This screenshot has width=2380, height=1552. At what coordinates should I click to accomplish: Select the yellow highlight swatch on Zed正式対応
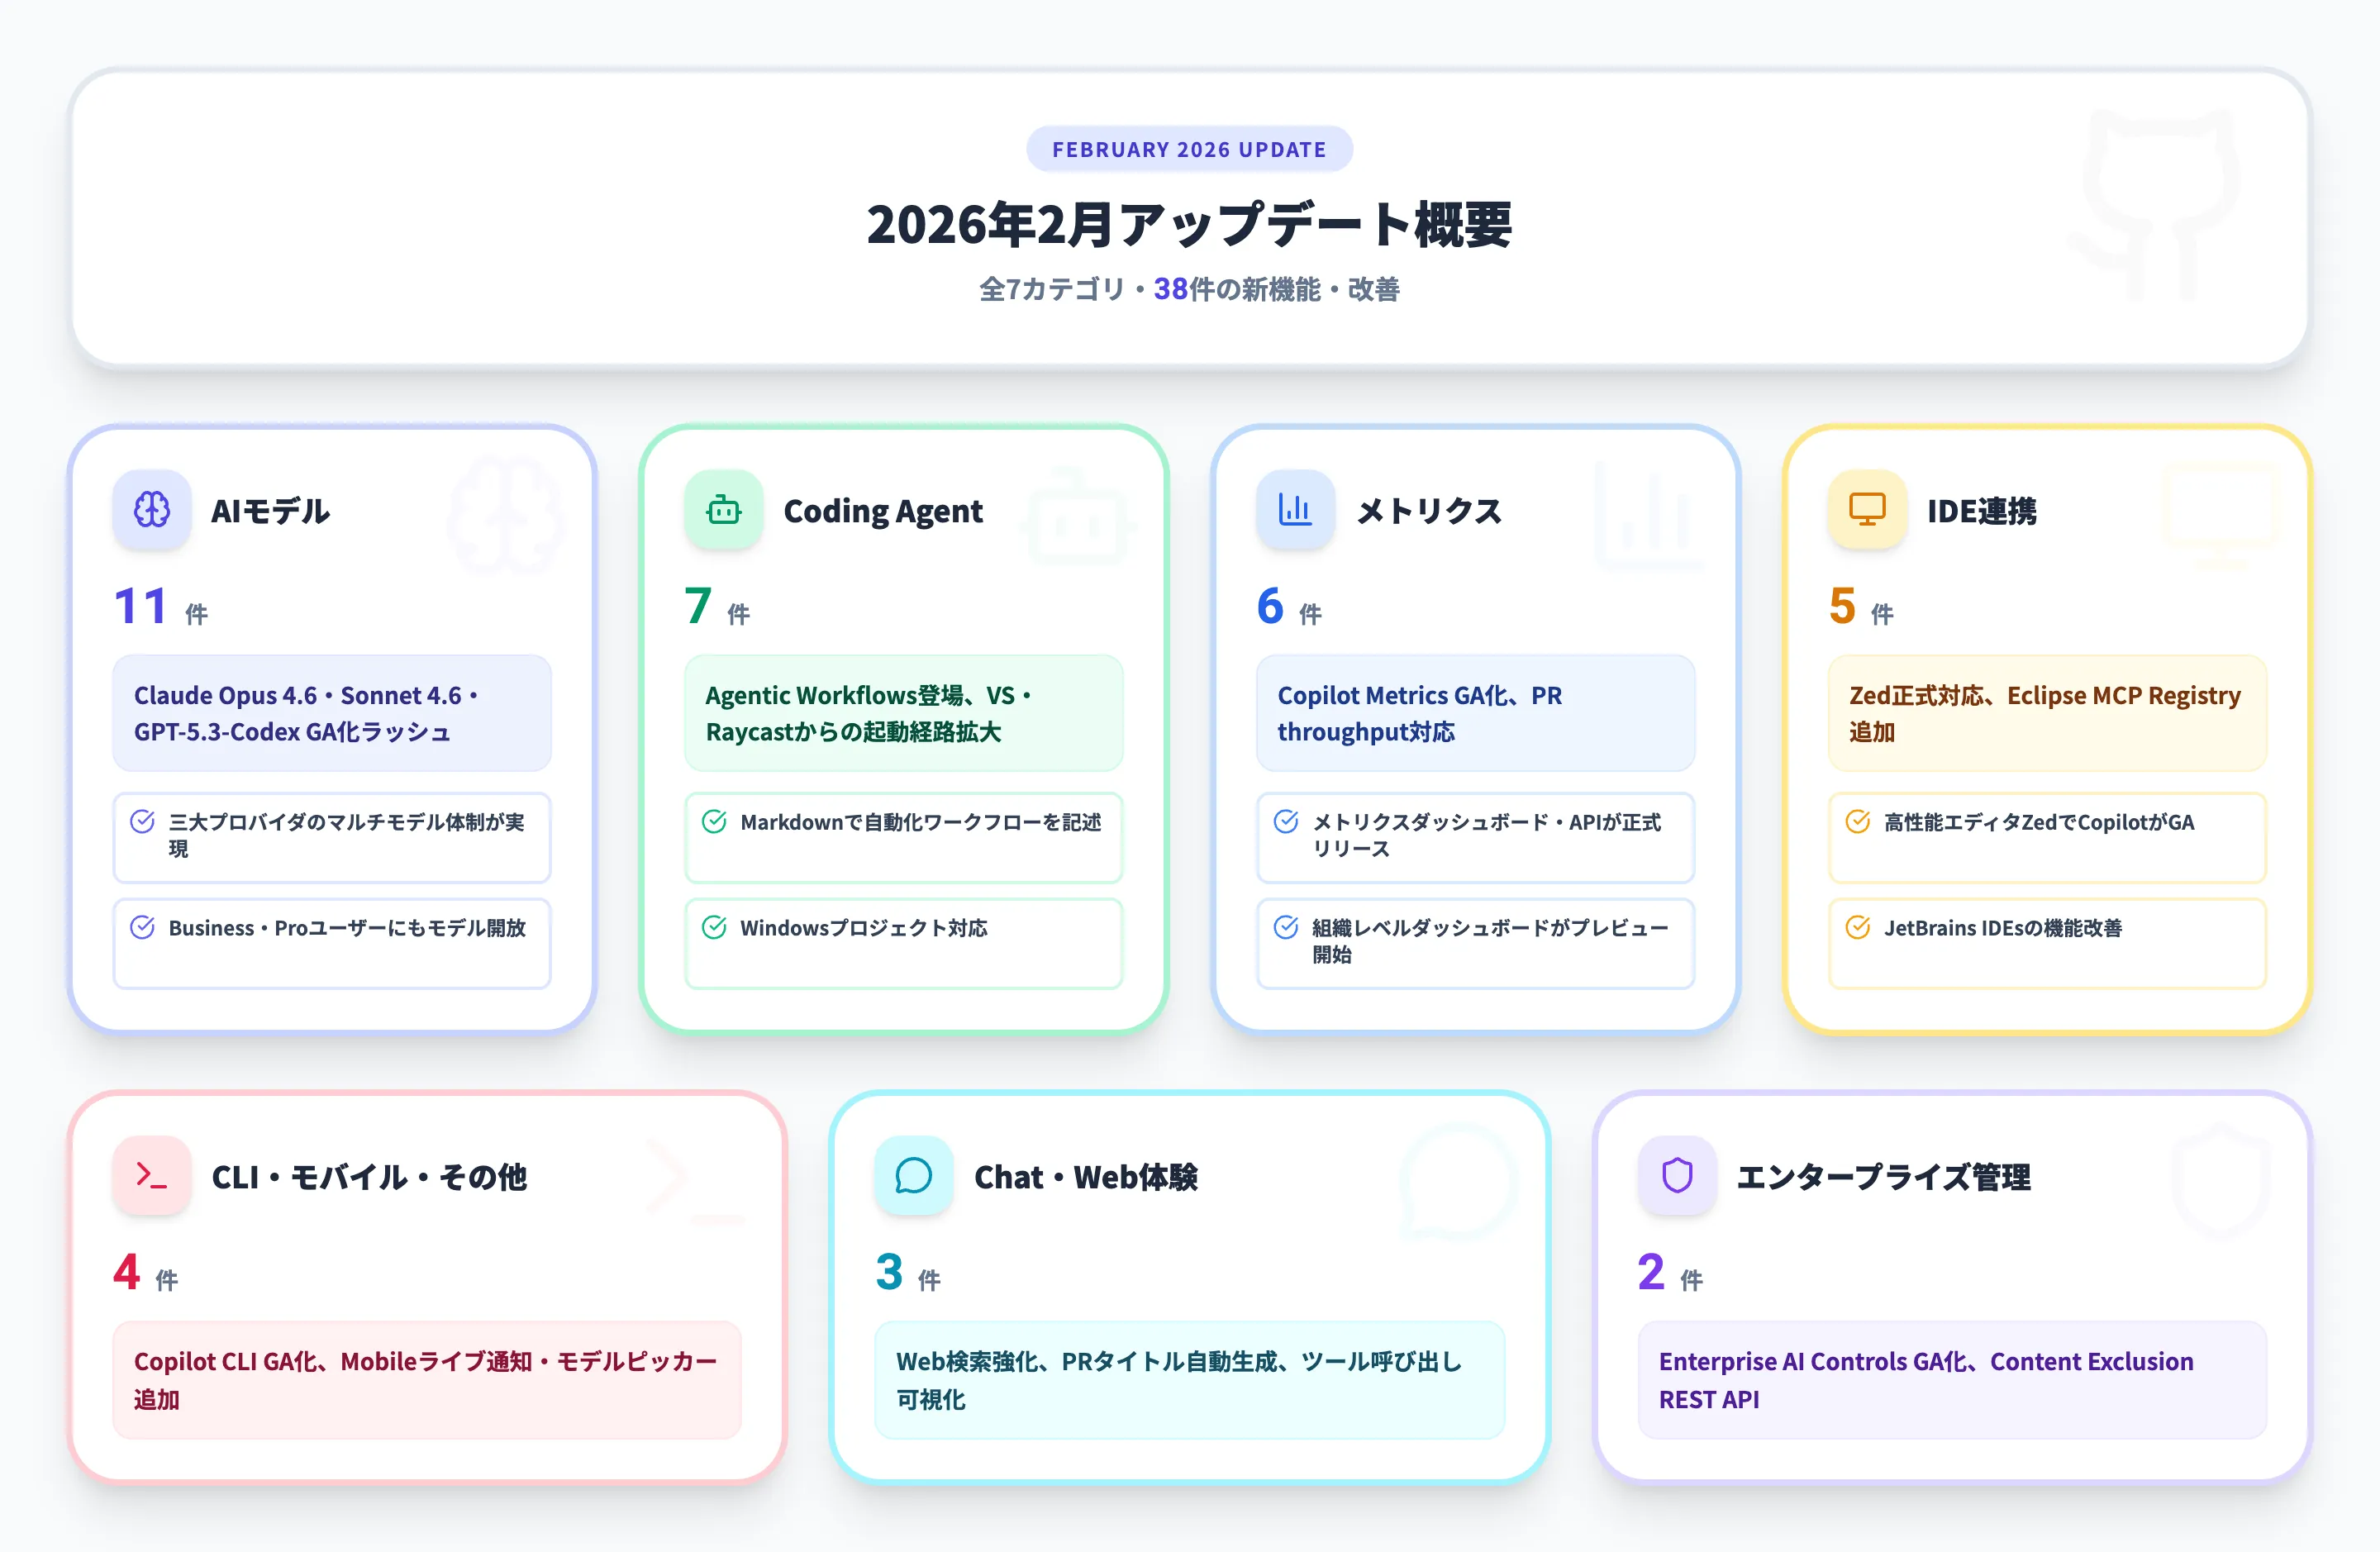coord(2046,713)
